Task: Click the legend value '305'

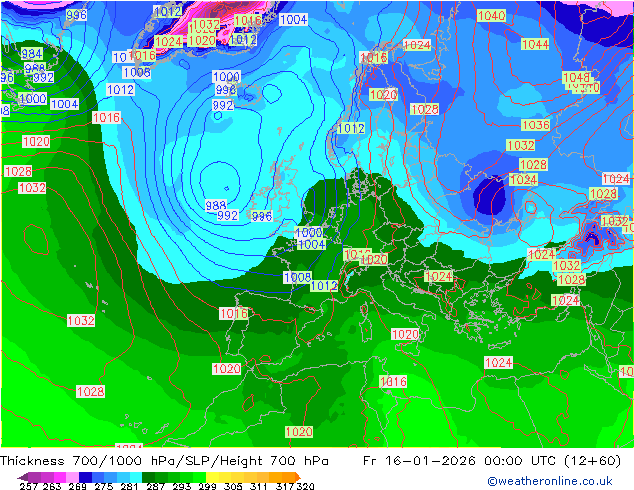Action: 233,486
